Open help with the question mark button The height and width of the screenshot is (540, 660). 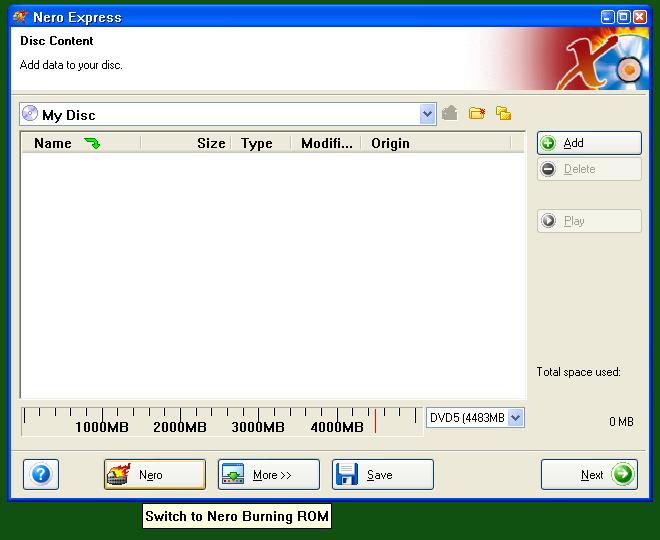[41, 474]
